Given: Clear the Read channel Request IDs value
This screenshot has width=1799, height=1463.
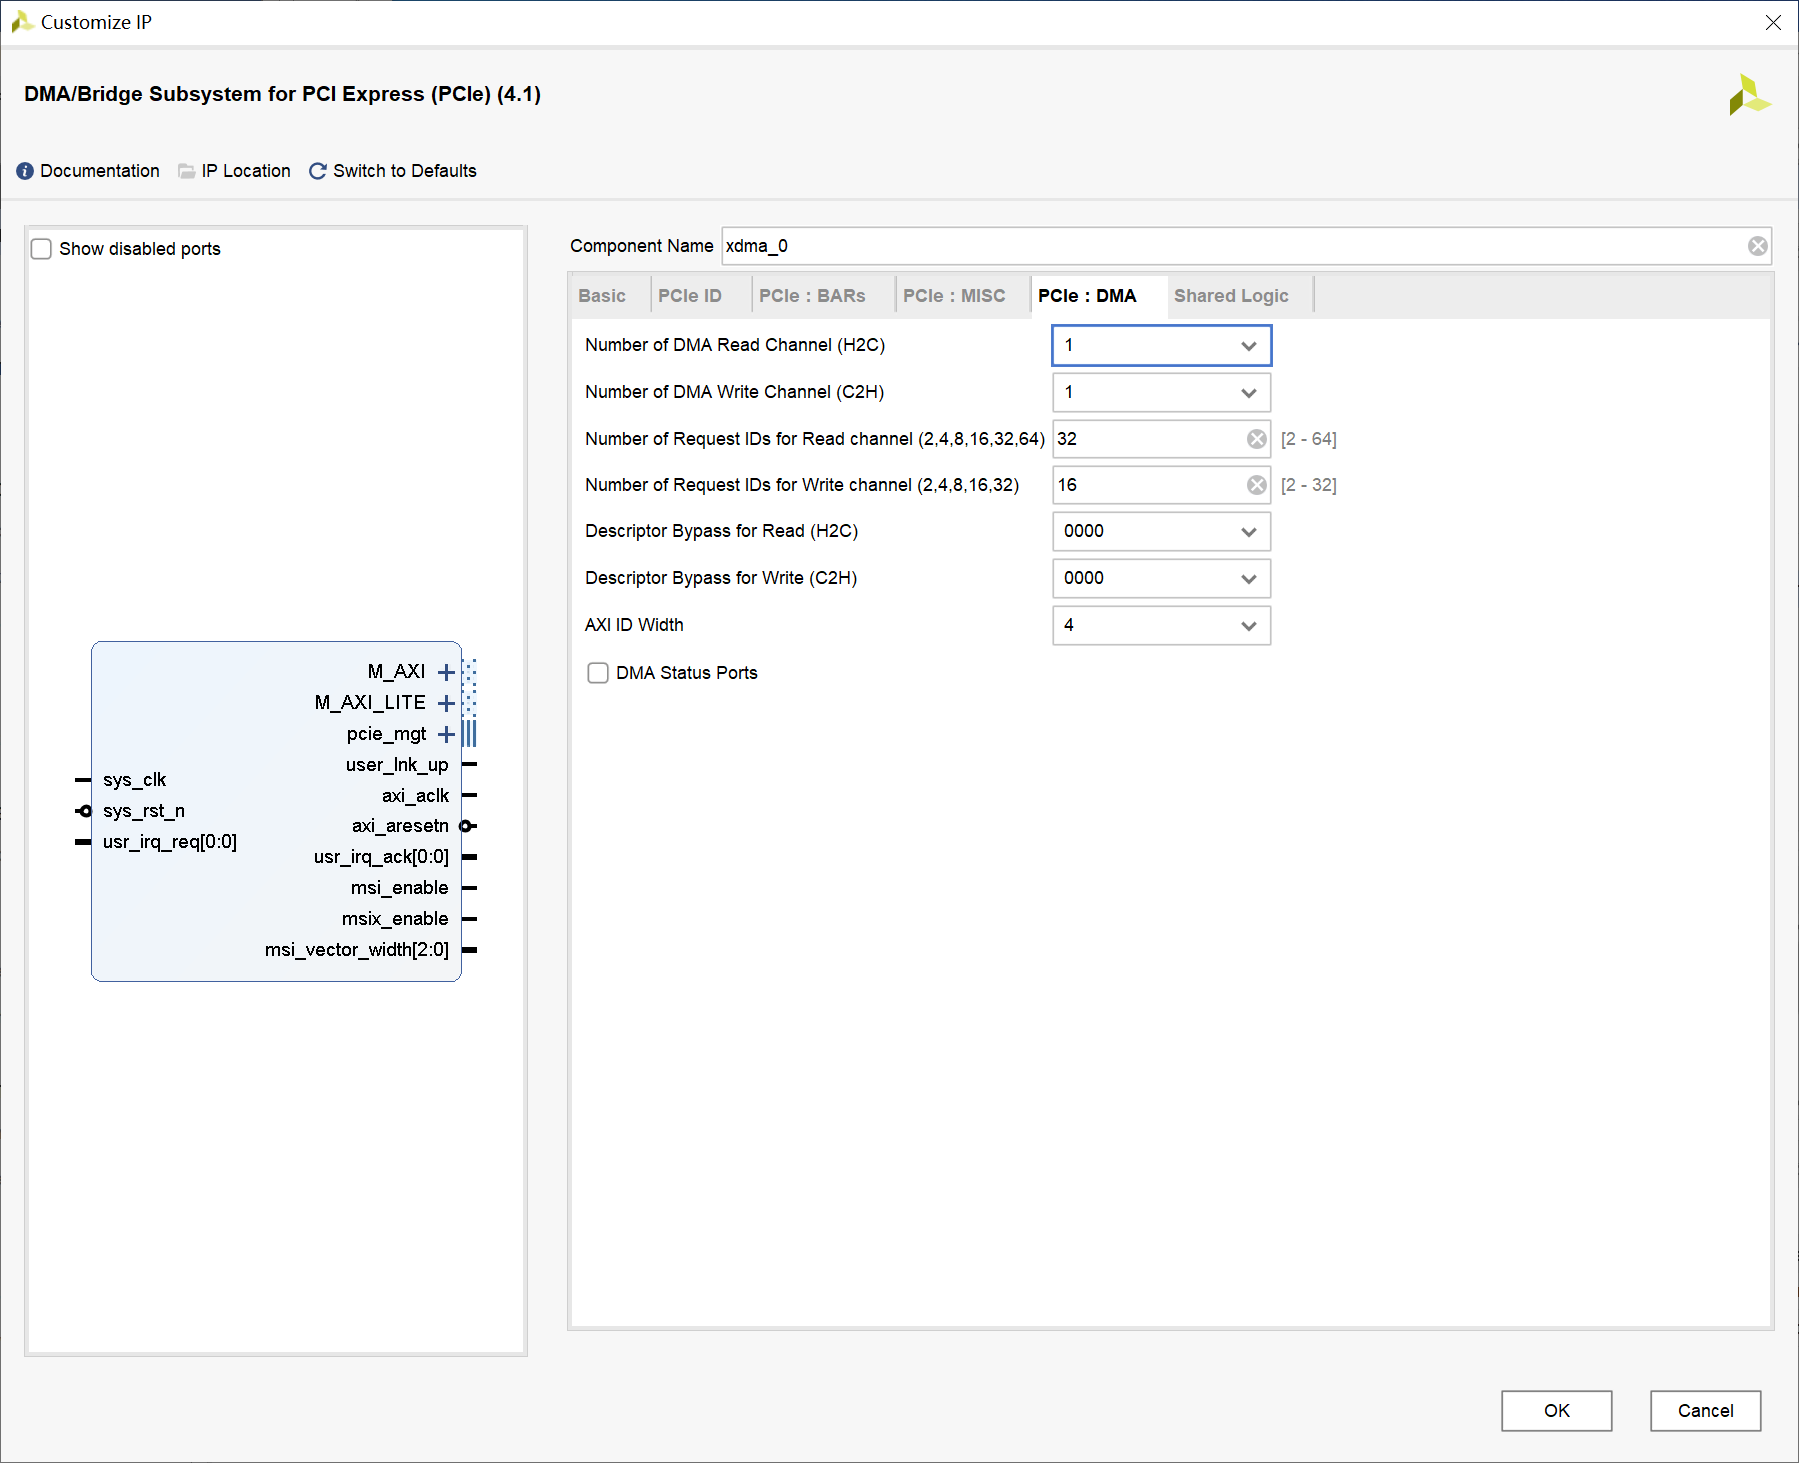Looking at the screenshot, I should 1257,439.
